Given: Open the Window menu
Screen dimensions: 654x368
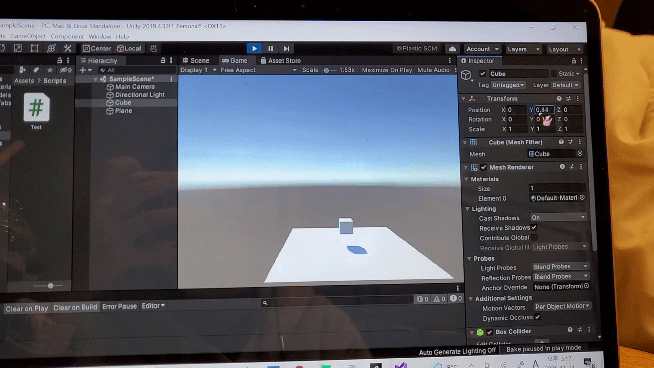Looking at the screenshot, I should 100,37.
